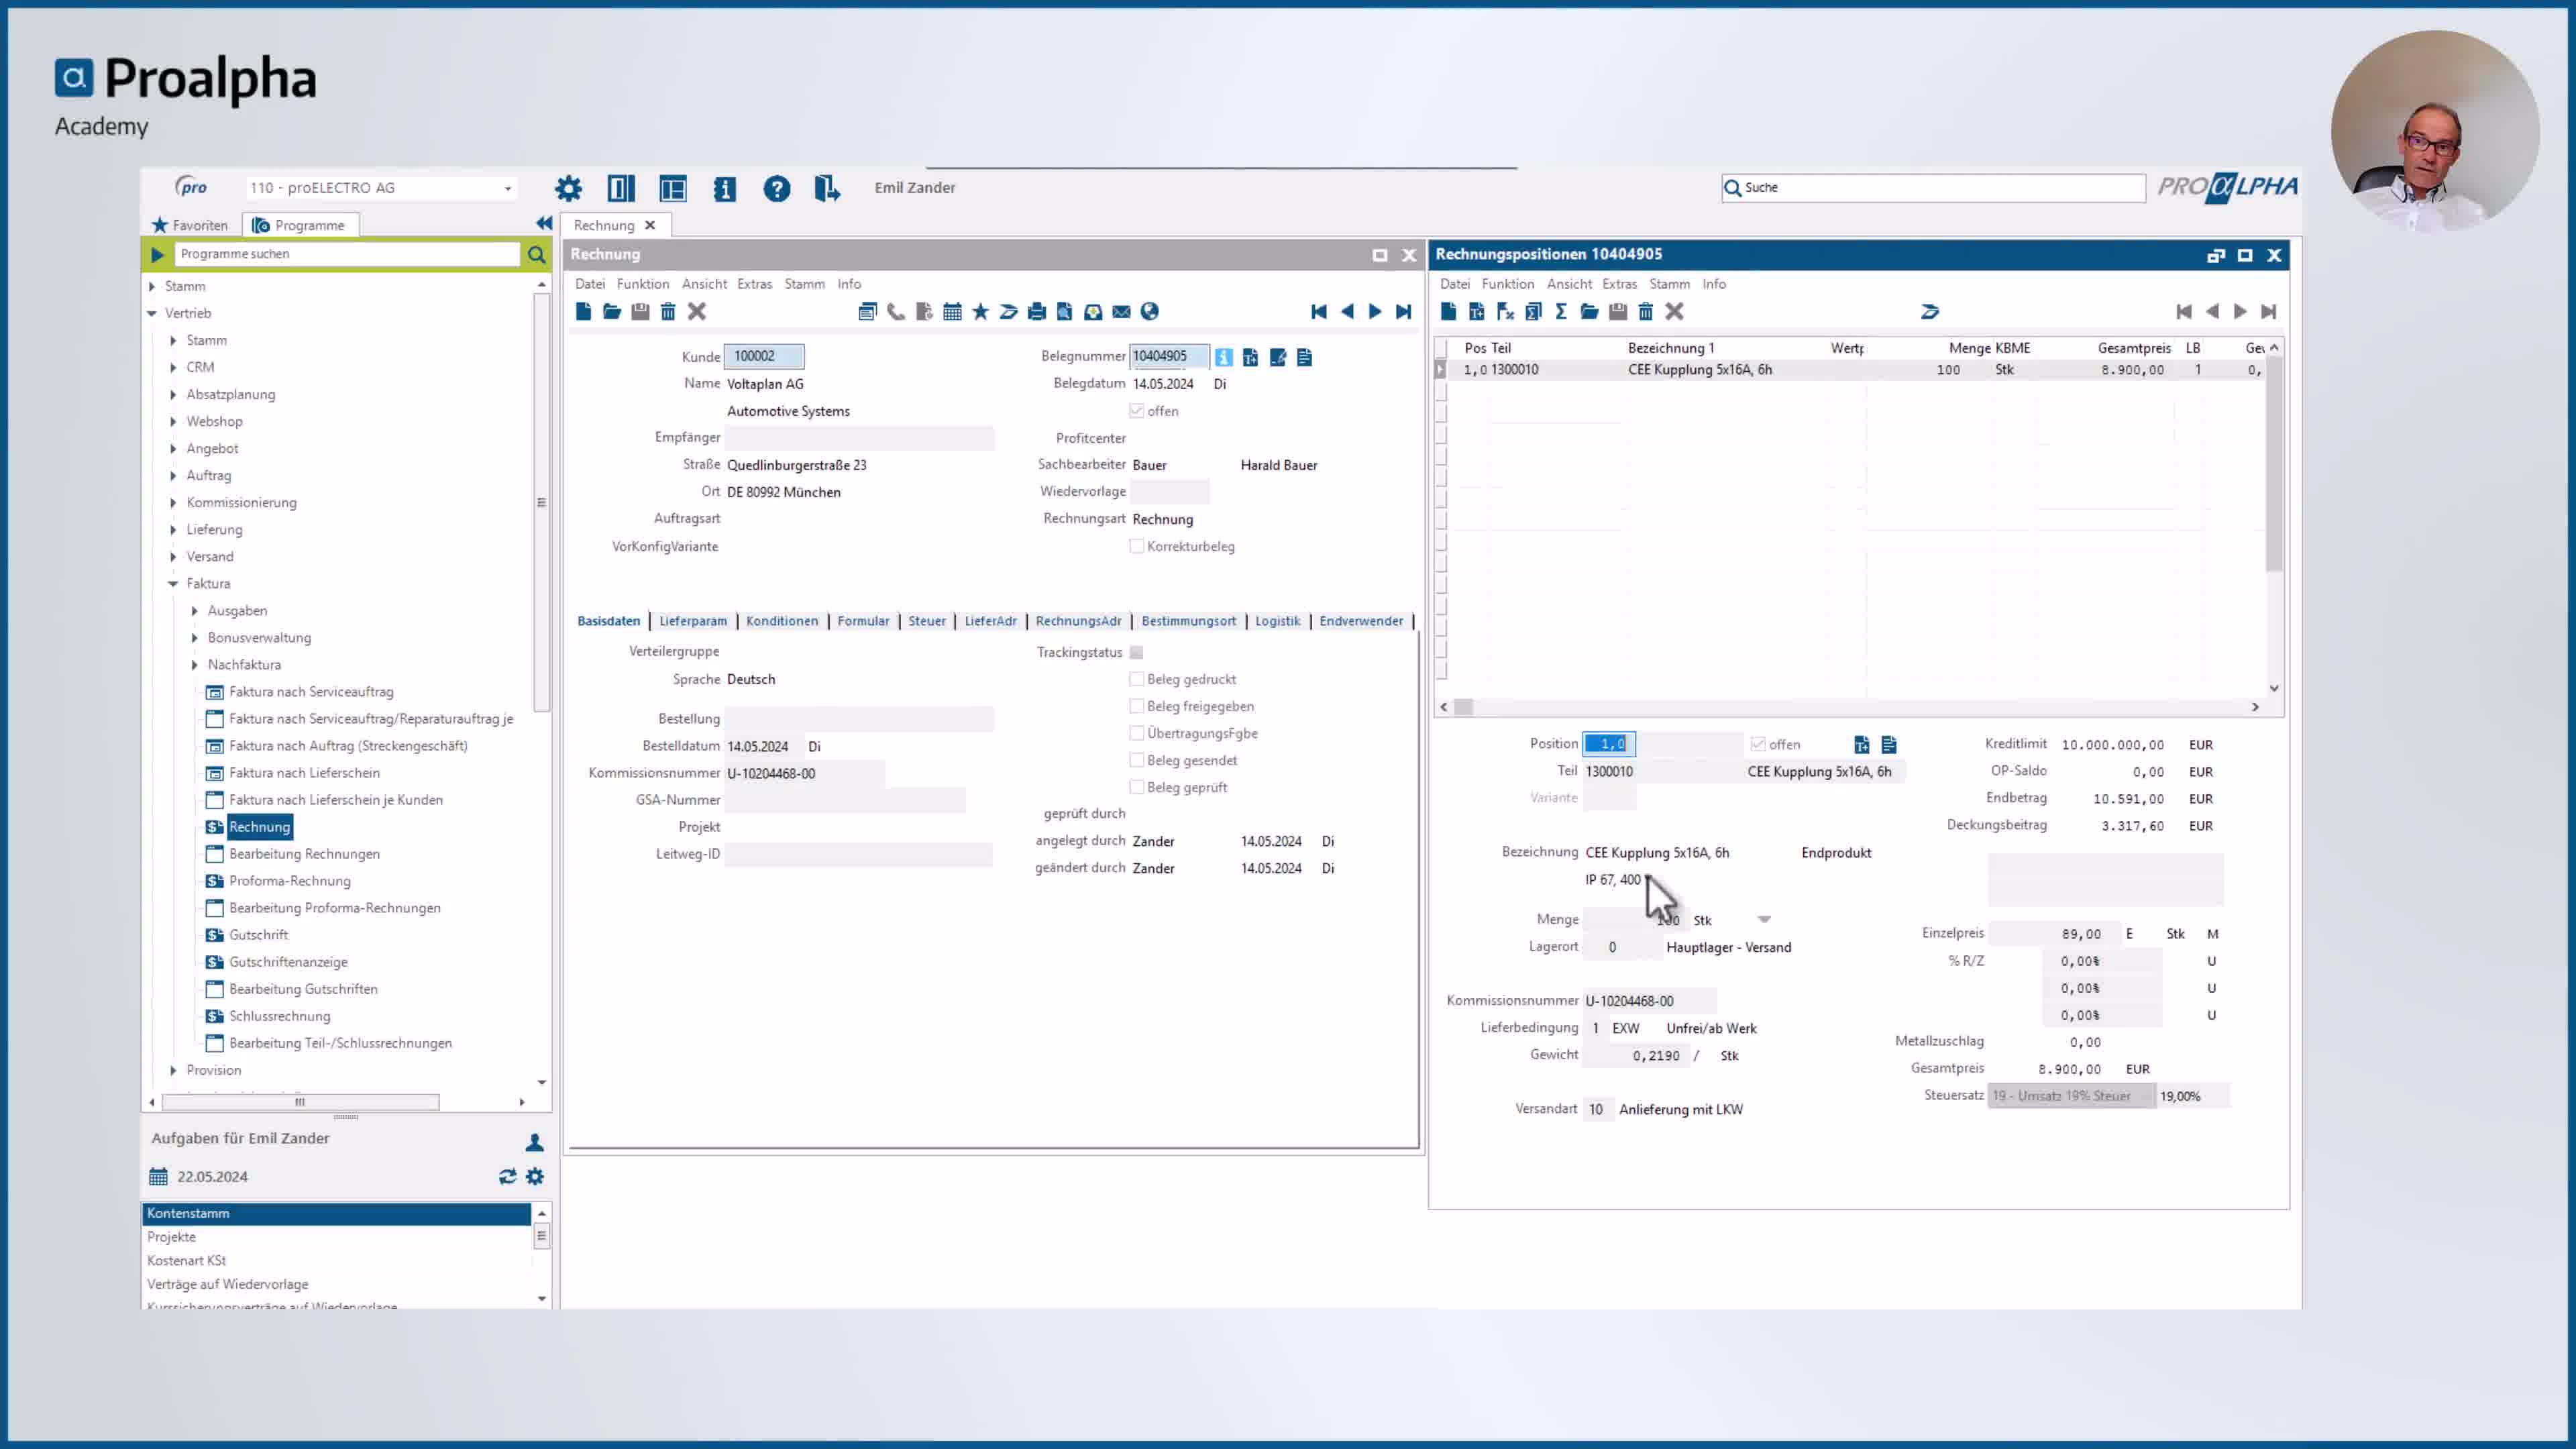Click printer icon in Rechnung toolbar
The width and height of the screenshot is (2576, 1449).
[1037, 312]
